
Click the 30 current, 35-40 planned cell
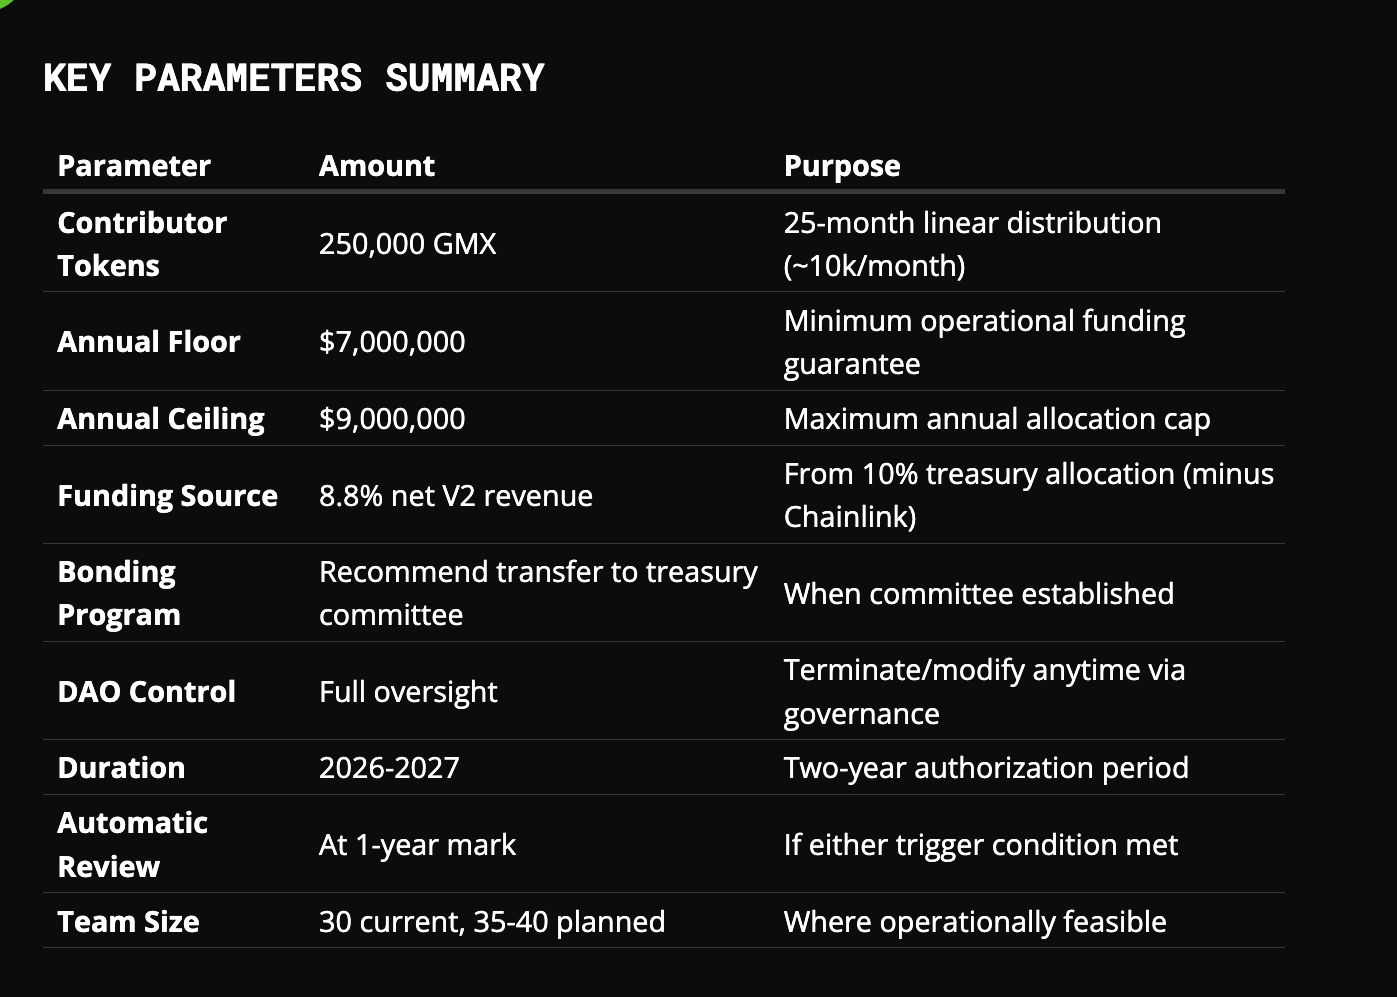(x=491, y=922)
